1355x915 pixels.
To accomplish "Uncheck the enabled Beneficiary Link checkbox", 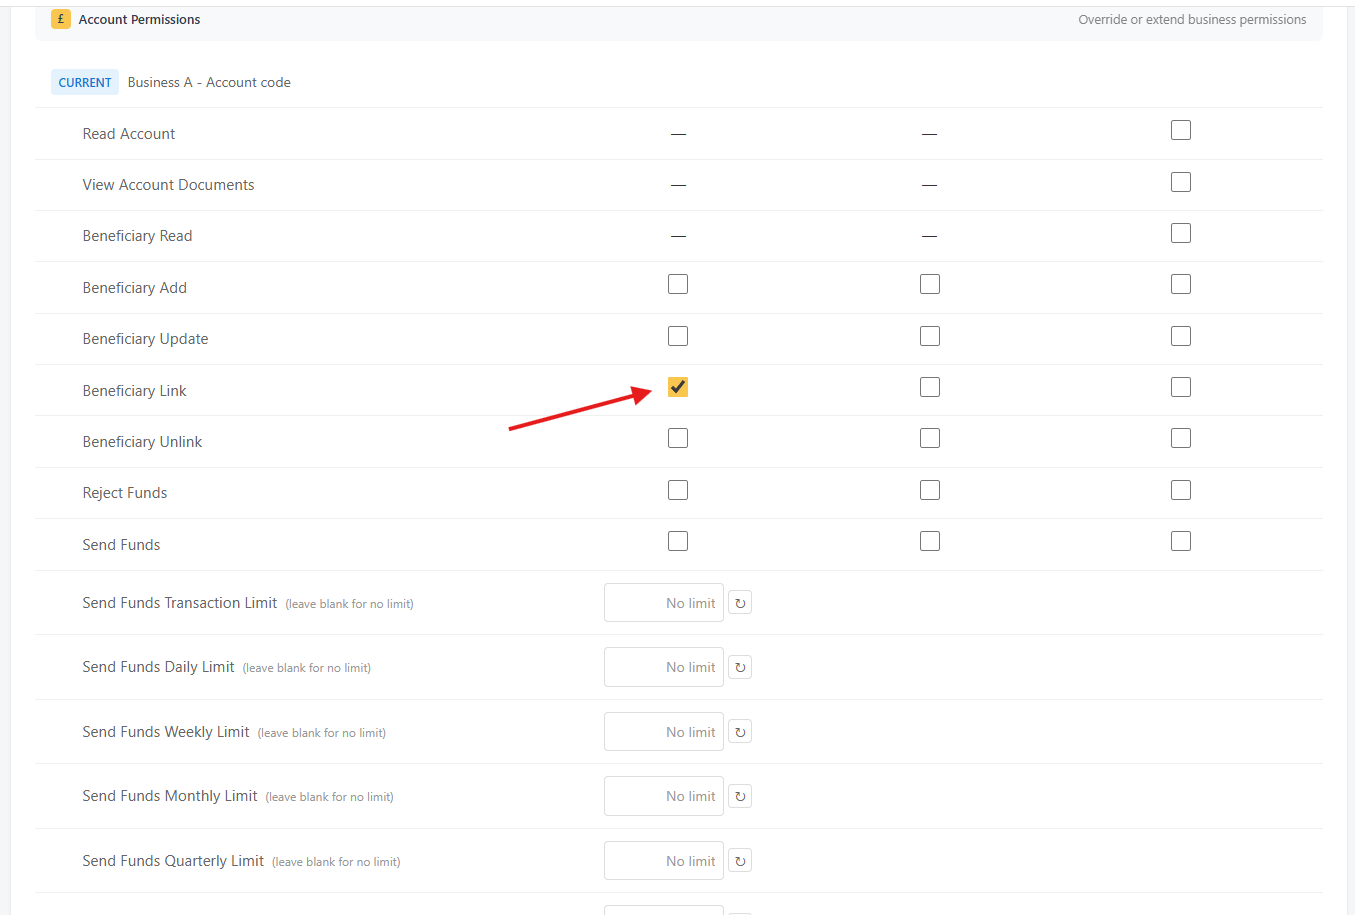I will [677, 387].
